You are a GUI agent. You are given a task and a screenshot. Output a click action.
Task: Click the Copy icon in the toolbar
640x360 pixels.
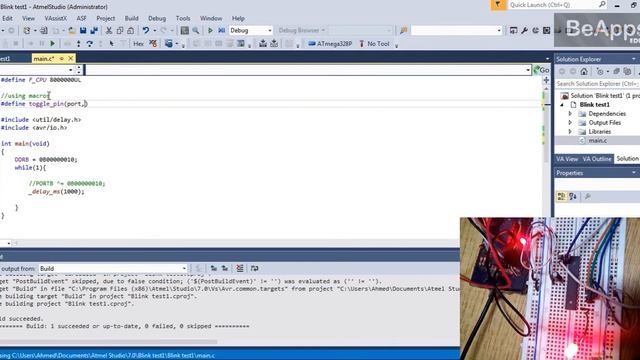(120, 31)
